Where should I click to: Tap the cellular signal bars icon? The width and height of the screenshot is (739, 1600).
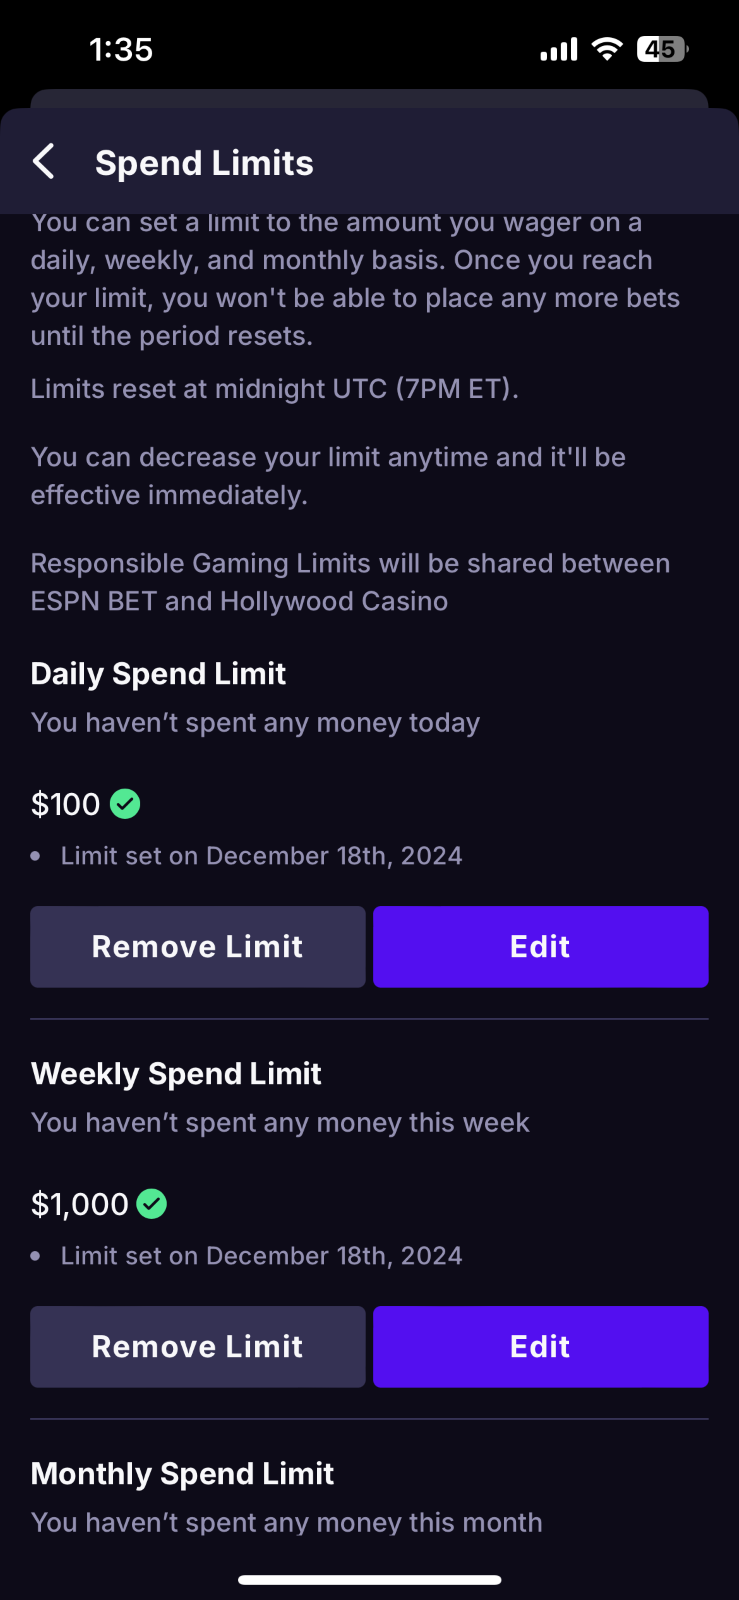[x=559, y=49]
